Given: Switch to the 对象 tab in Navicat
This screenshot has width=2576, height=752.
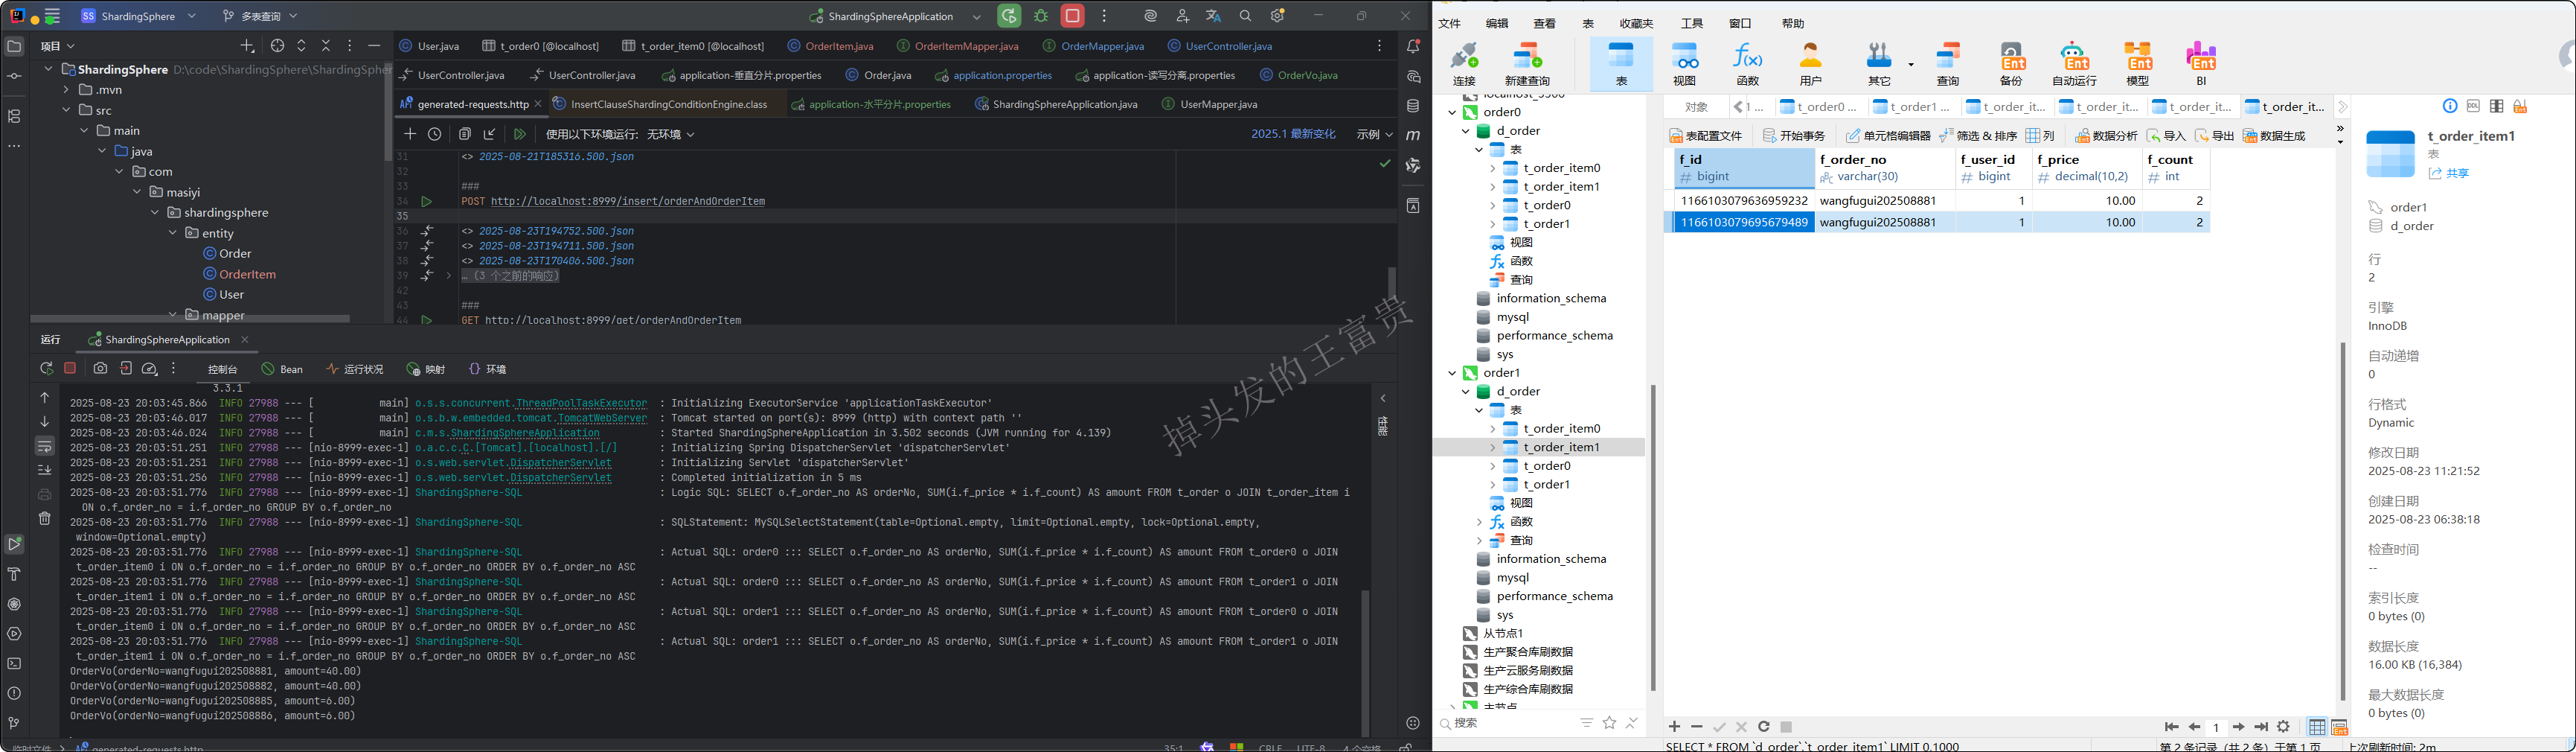Looking at the screenshot, I should pyautogui.click(x=1696, y=106).
